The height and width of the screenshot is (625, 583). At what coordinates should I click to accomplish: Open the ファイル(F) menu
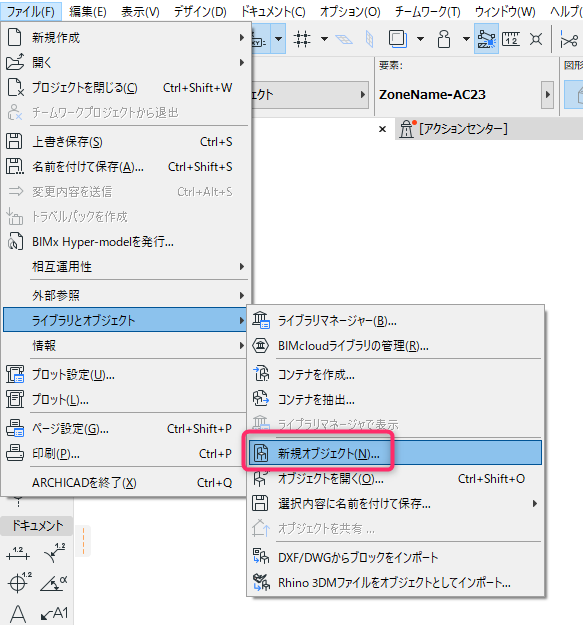[31, 12]
